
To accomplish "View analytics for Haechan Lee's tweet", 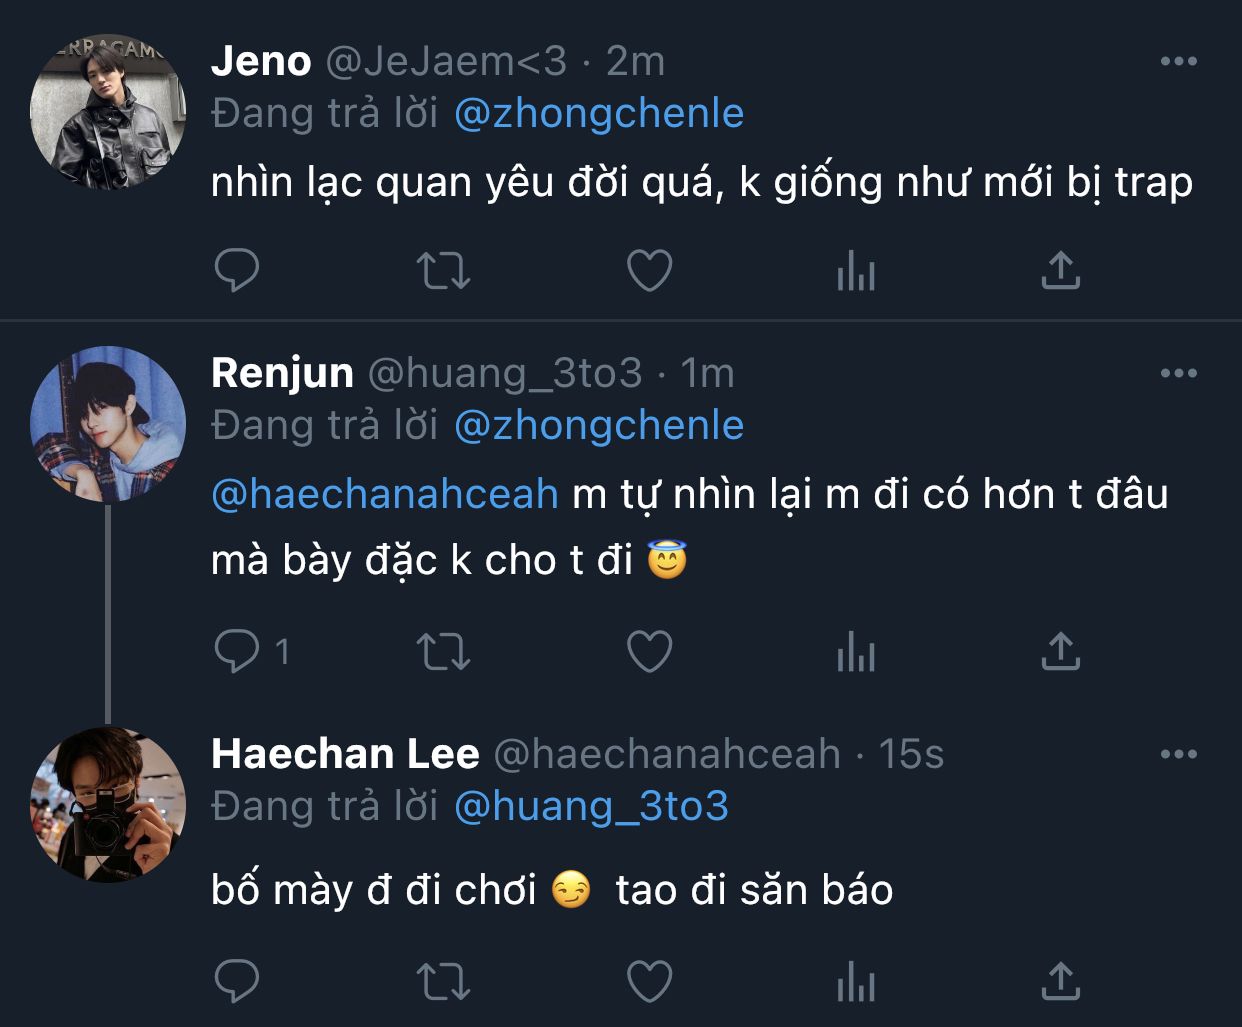I will tap(856, 981).
